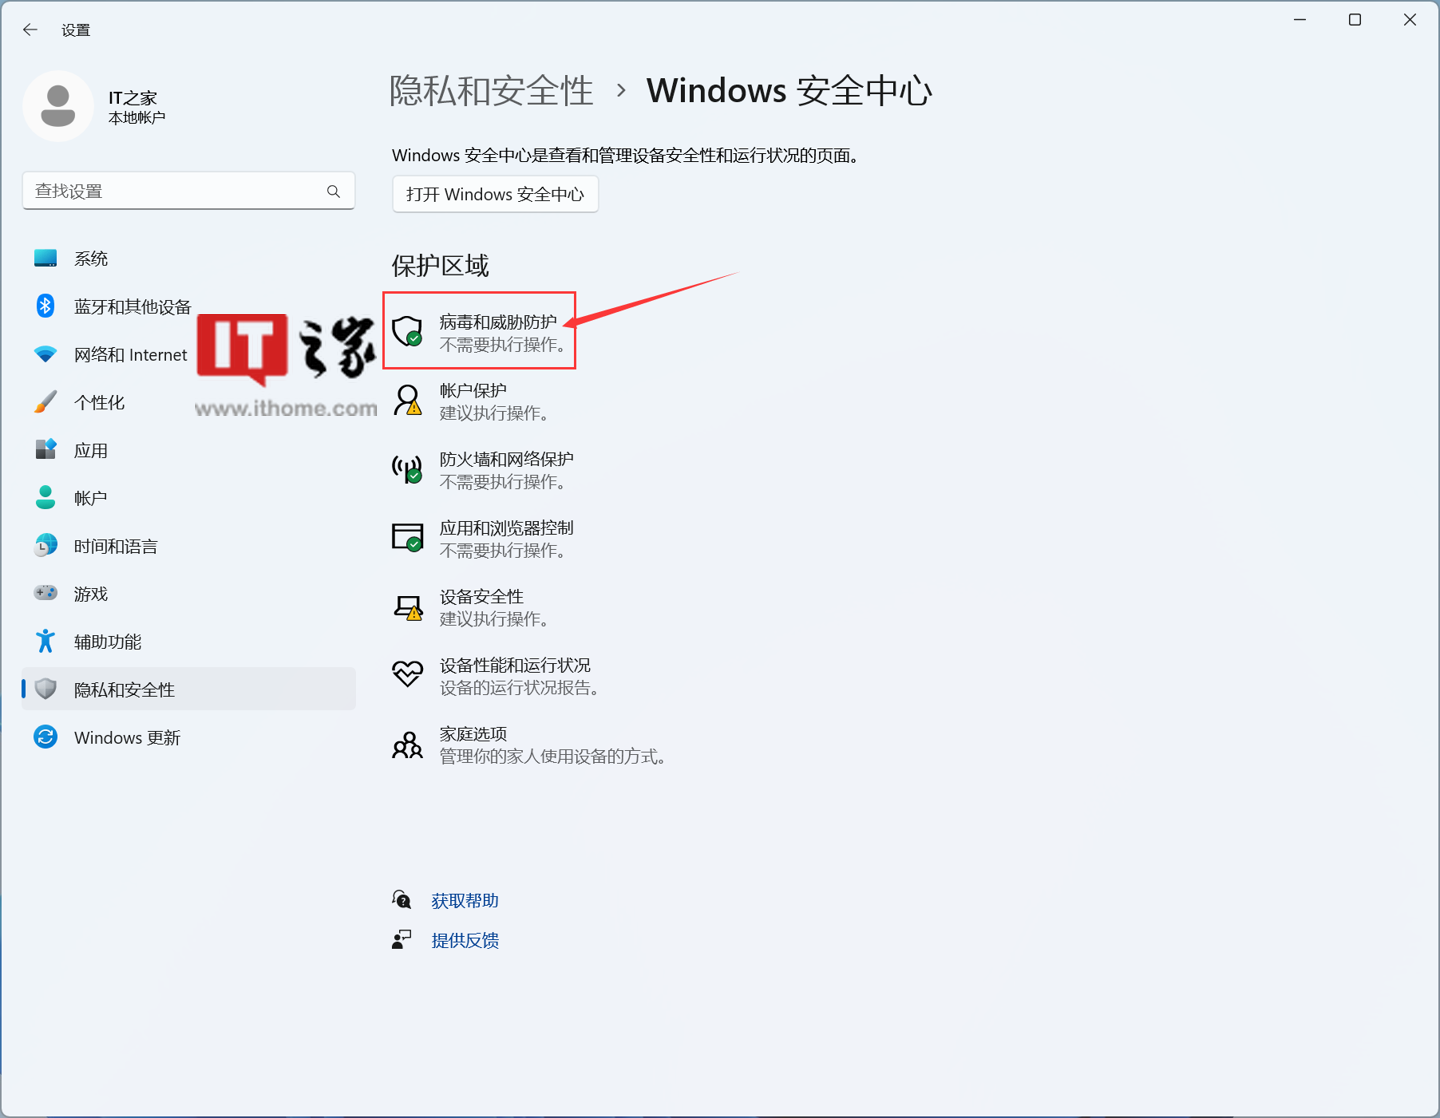The width and height of the screenshot is (1440, 1118).
Task: Click the Windows Update sync icon
Action: (45, 737)
